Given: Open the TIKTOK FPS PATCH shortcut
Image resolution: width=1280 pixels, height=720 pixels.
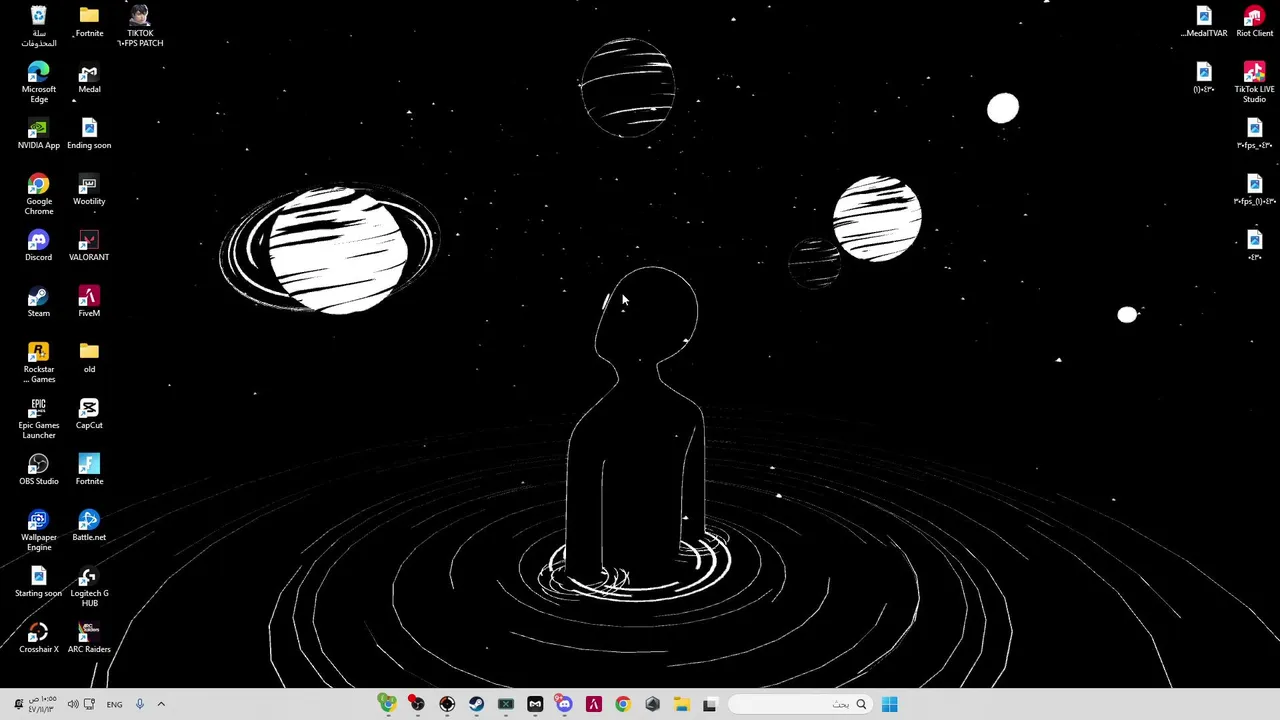Looking at the screenshot, I should click(x=140, y=26).
